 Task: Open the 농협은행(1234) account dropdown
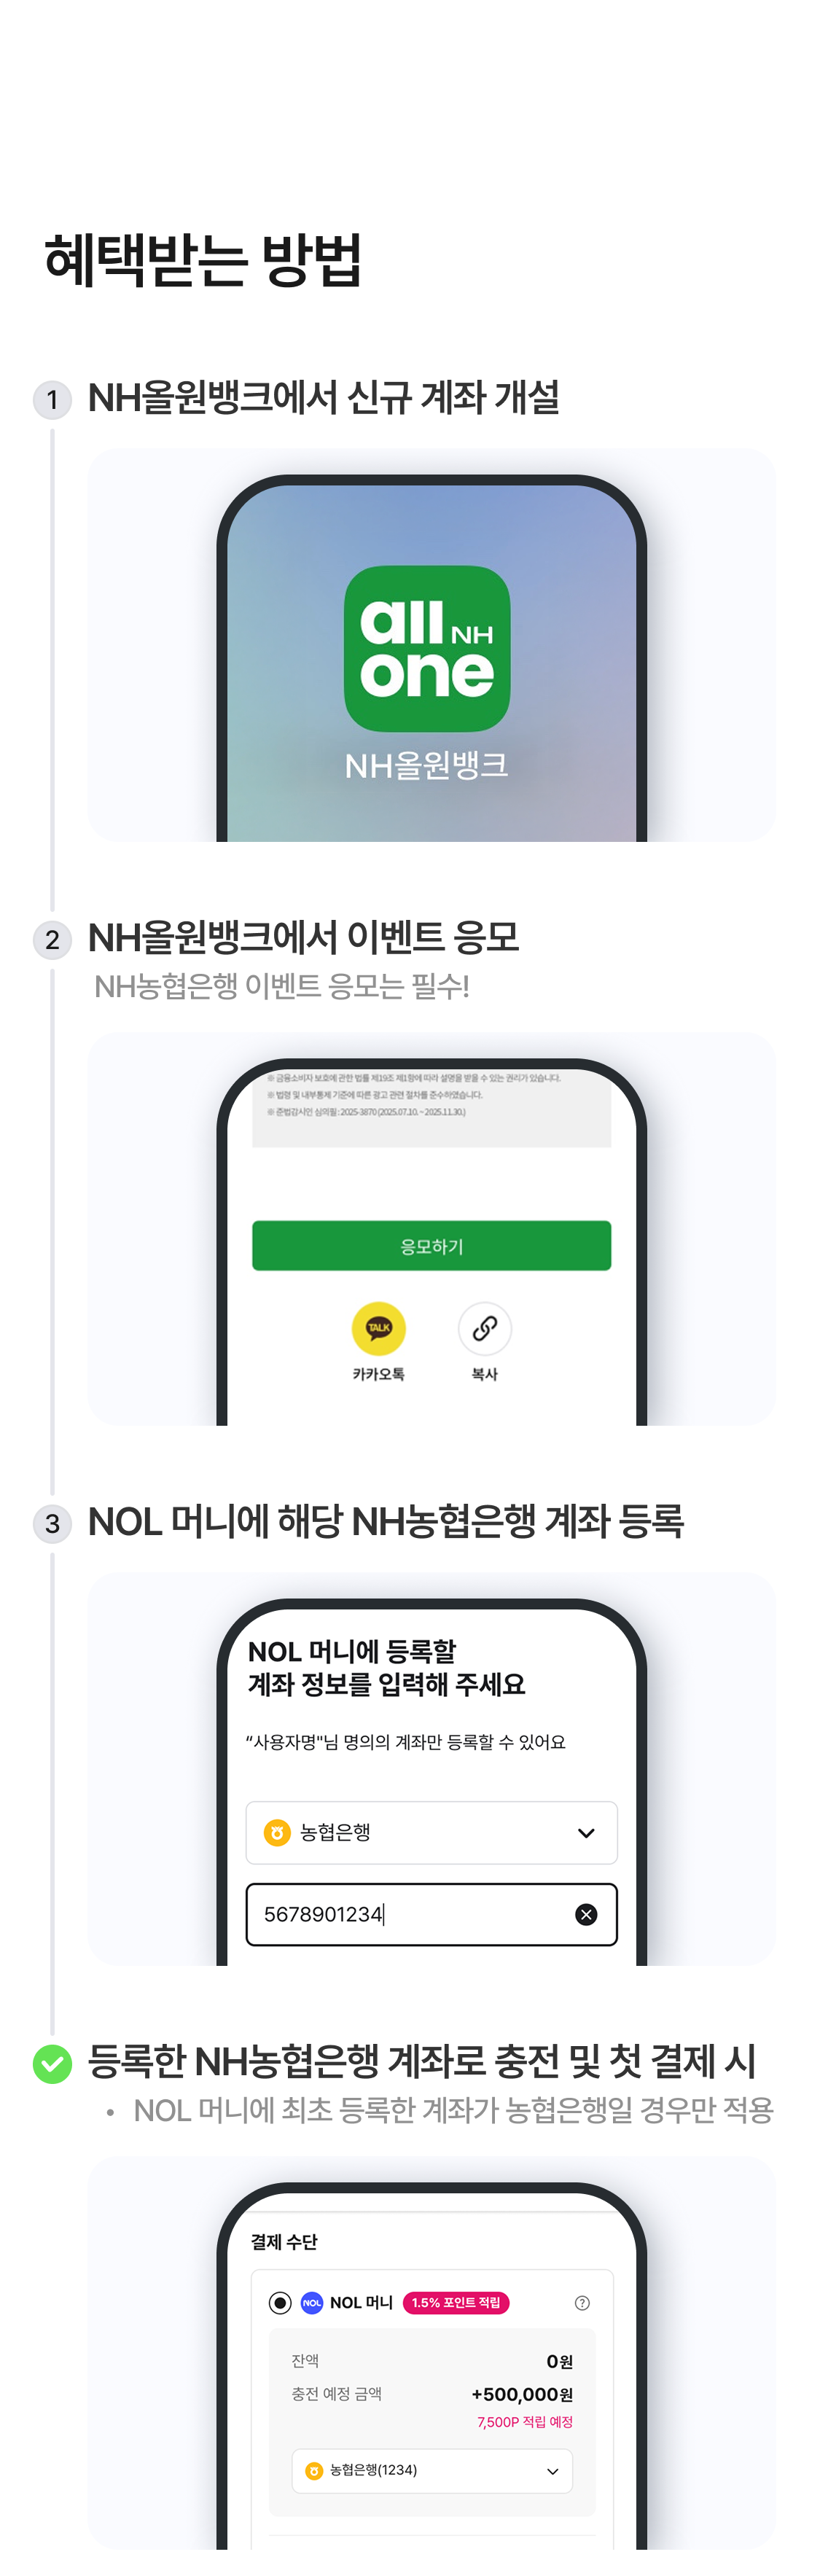click(432, 2470)
